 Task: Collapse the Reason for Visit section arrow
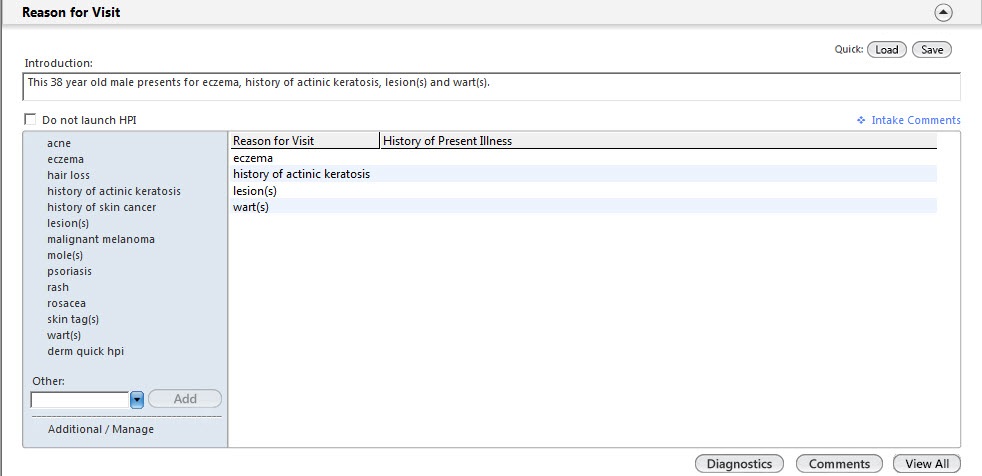(943, 13)
